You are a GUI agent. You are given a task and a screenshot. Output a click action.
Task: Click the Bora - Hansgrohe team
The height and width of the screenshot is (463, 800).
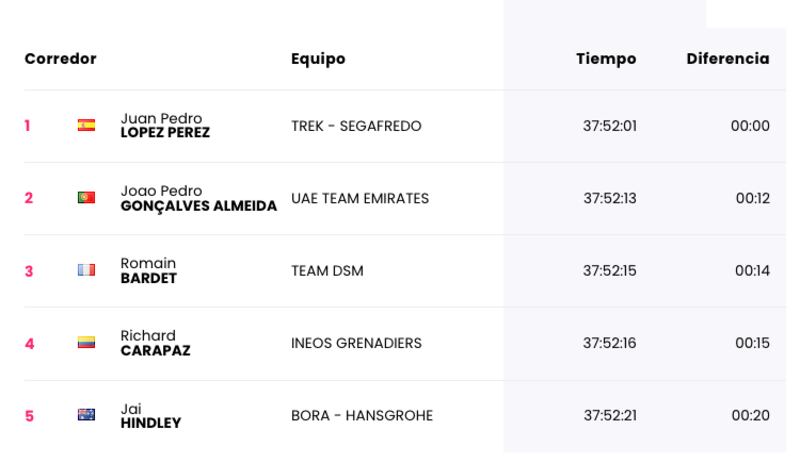[362, 416]
